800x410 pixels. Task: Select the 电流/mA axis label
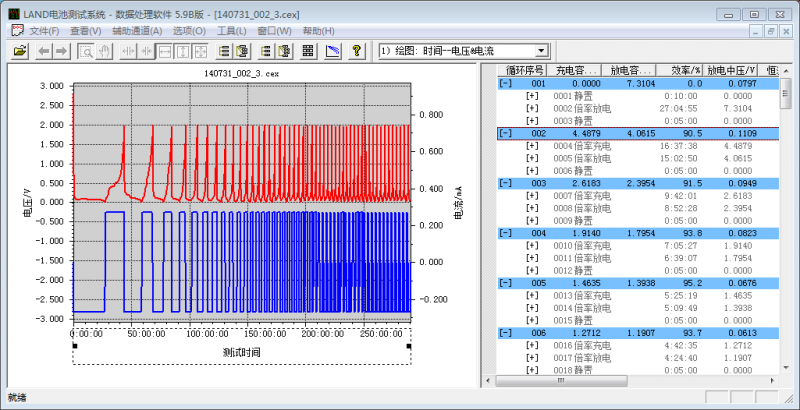click(x=458, y=202)
